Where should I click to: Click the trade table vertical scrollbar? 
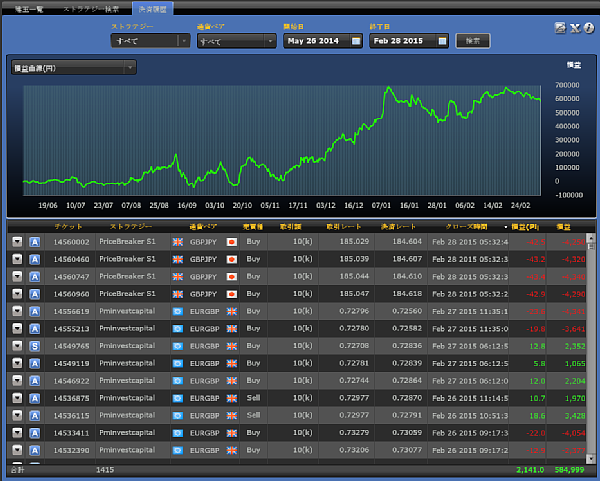[592, 340]
